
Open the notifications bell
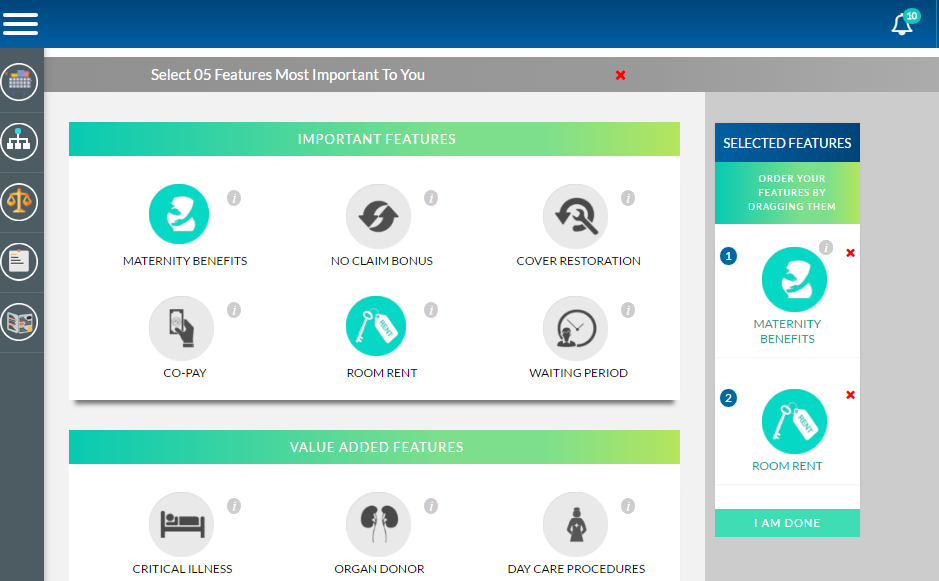902,25
